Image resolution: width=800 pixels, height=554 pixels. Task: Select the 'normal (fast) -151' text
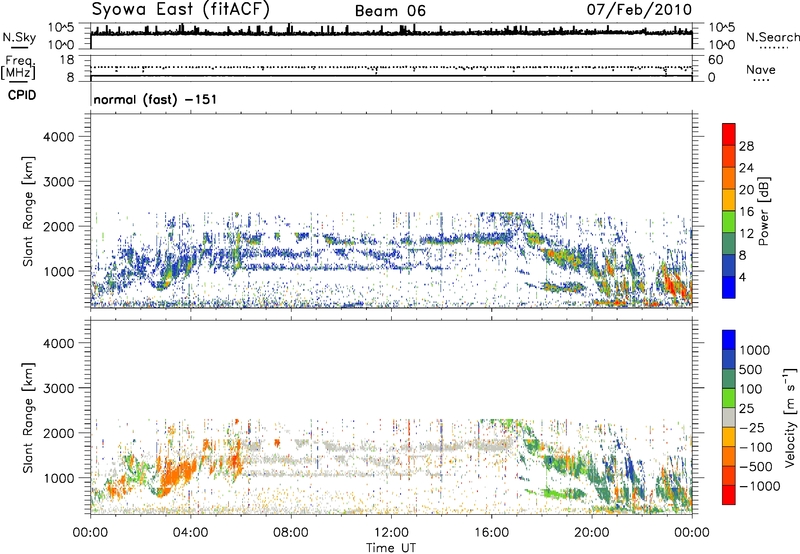click(x=155, y=99)
